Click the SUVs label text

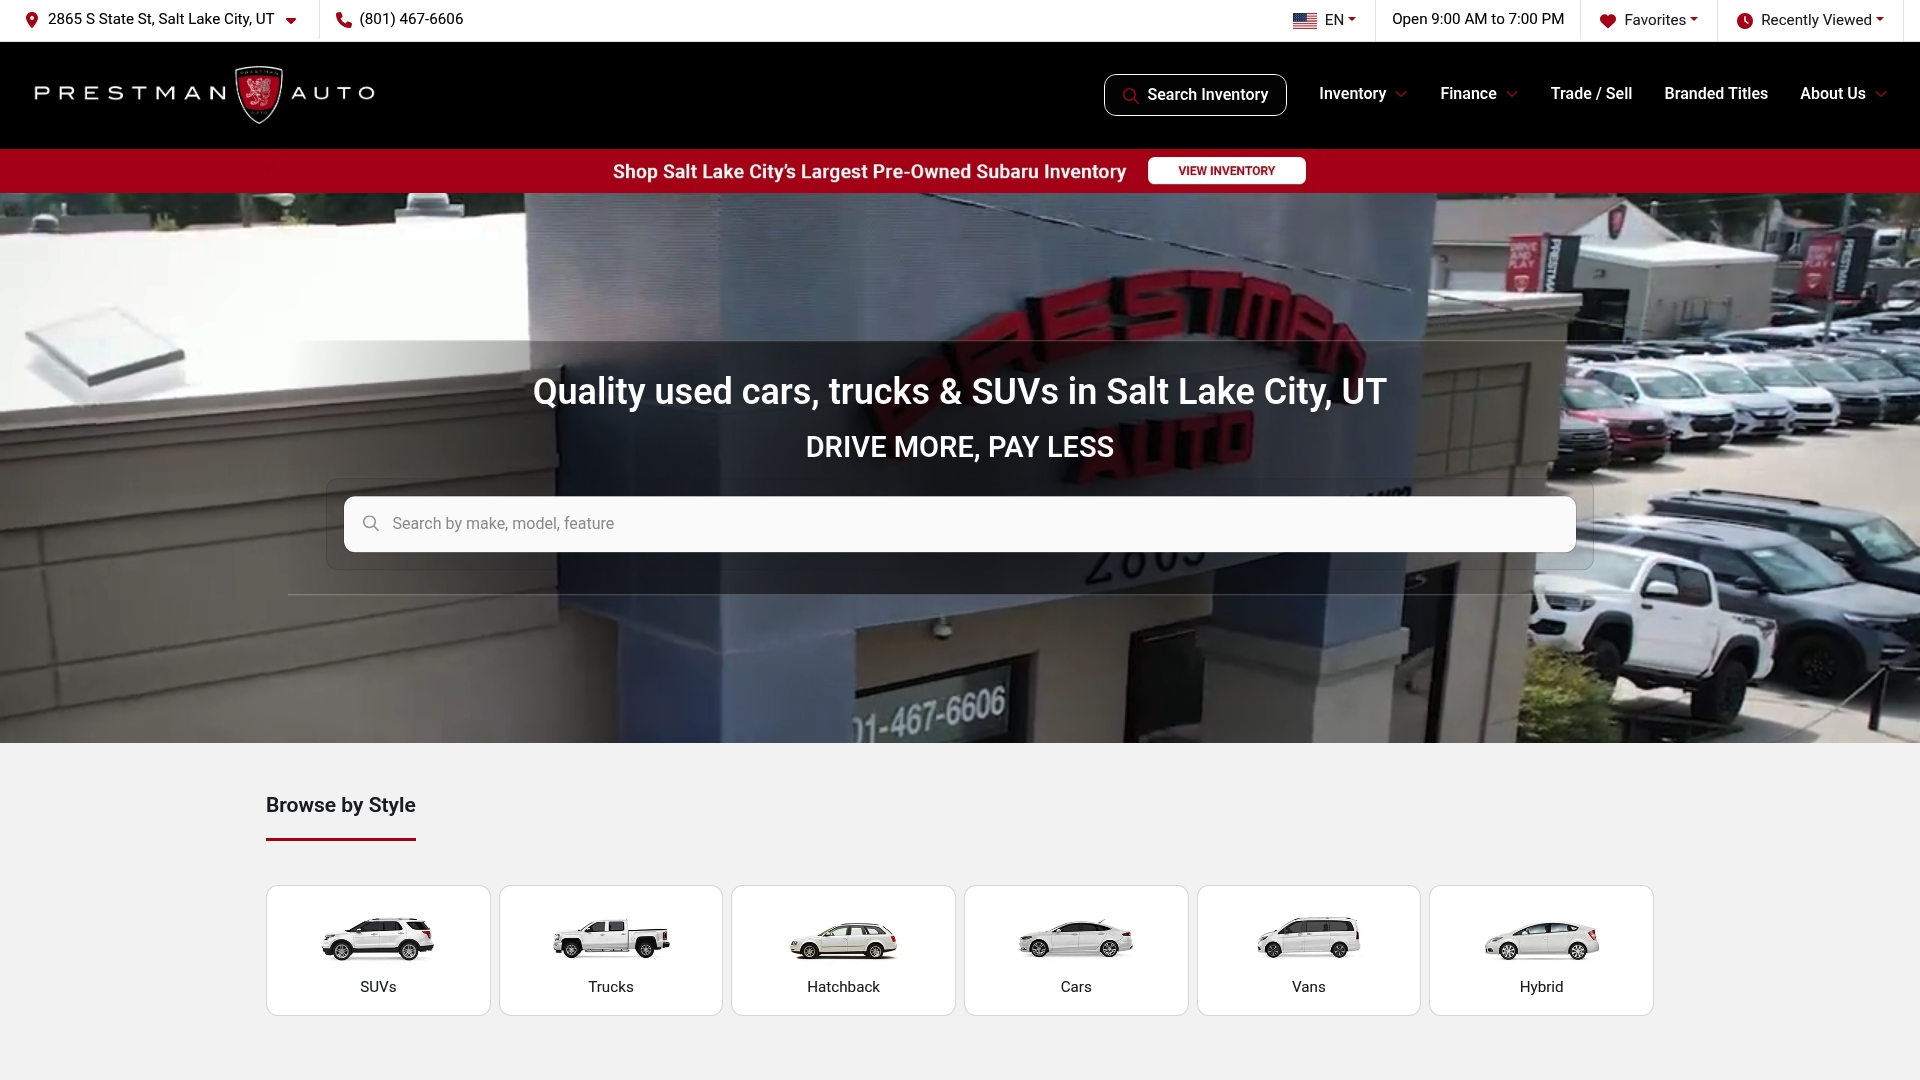(378, 987)
